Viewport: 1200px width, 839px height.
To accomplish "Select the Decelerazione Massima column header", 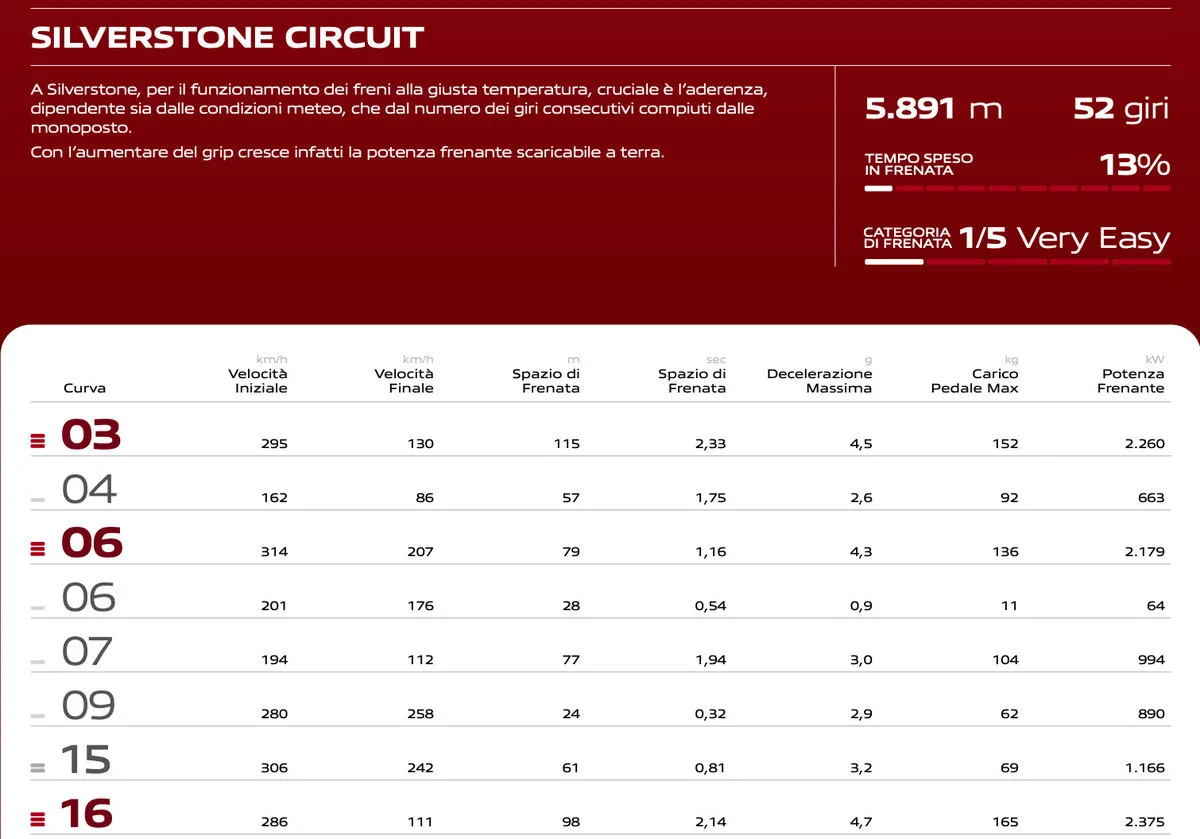I will pos(819,380).
